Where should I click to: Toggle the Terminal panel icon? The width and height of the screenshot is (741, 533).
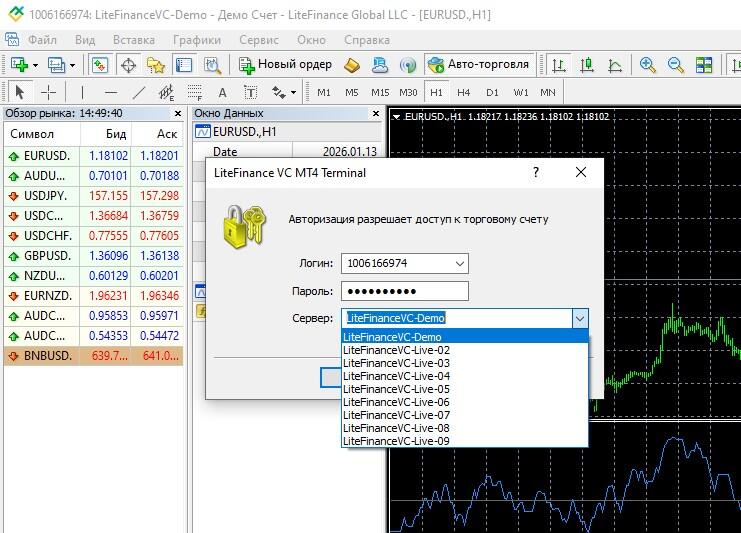click(x=184, y=65)
